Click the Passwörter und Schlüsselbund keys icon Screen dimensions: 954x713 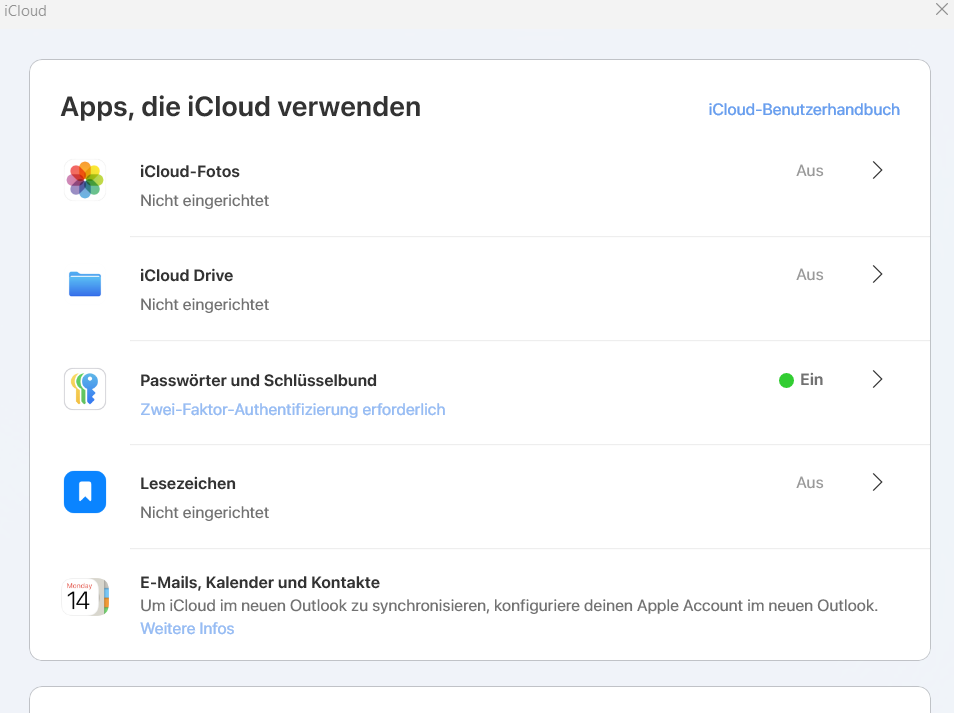pos(85,389)
